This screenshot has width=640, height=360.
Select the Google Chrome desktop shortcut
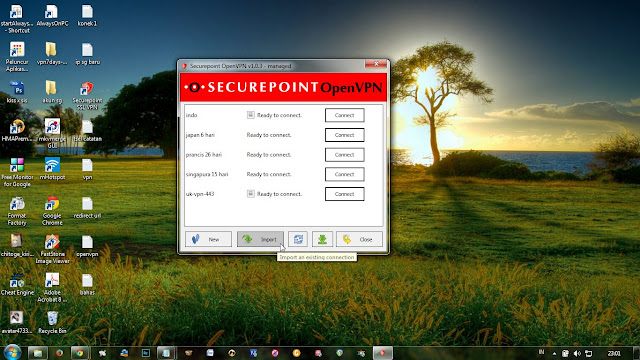(x=52, y=211)
